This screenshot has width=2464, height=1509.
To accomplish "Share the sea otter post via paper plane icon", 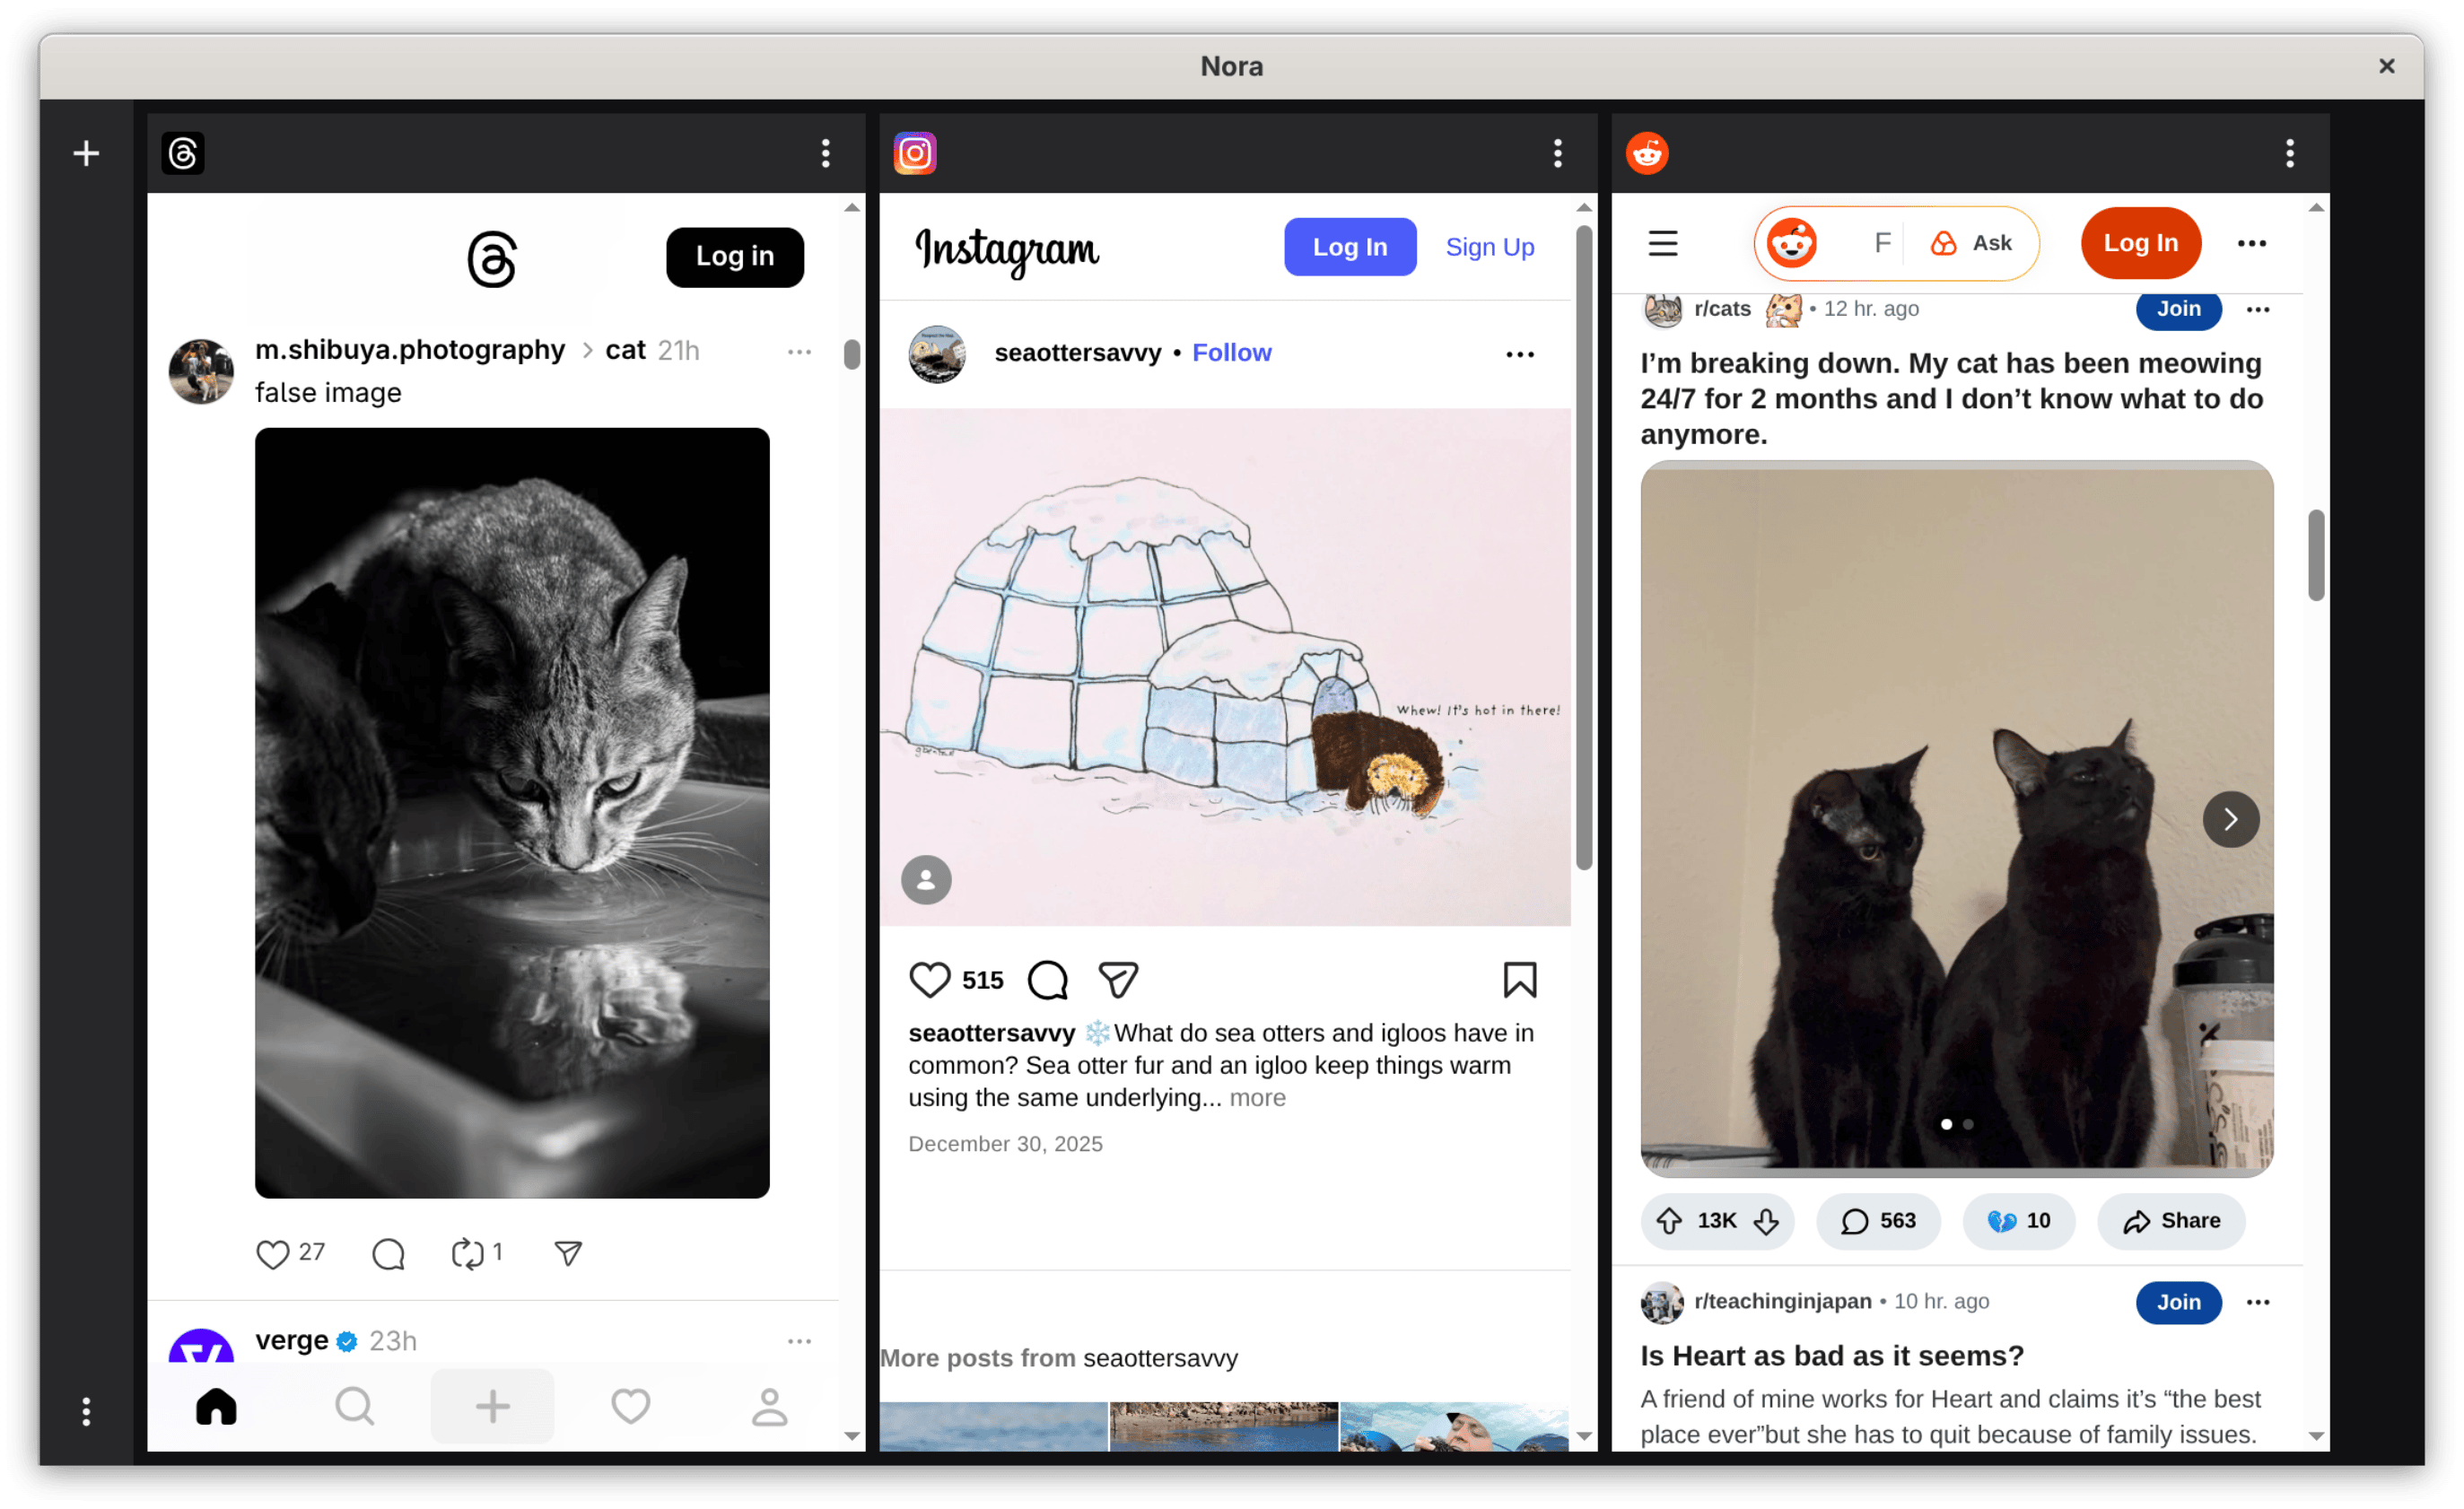I will (x=1117, y=980).
